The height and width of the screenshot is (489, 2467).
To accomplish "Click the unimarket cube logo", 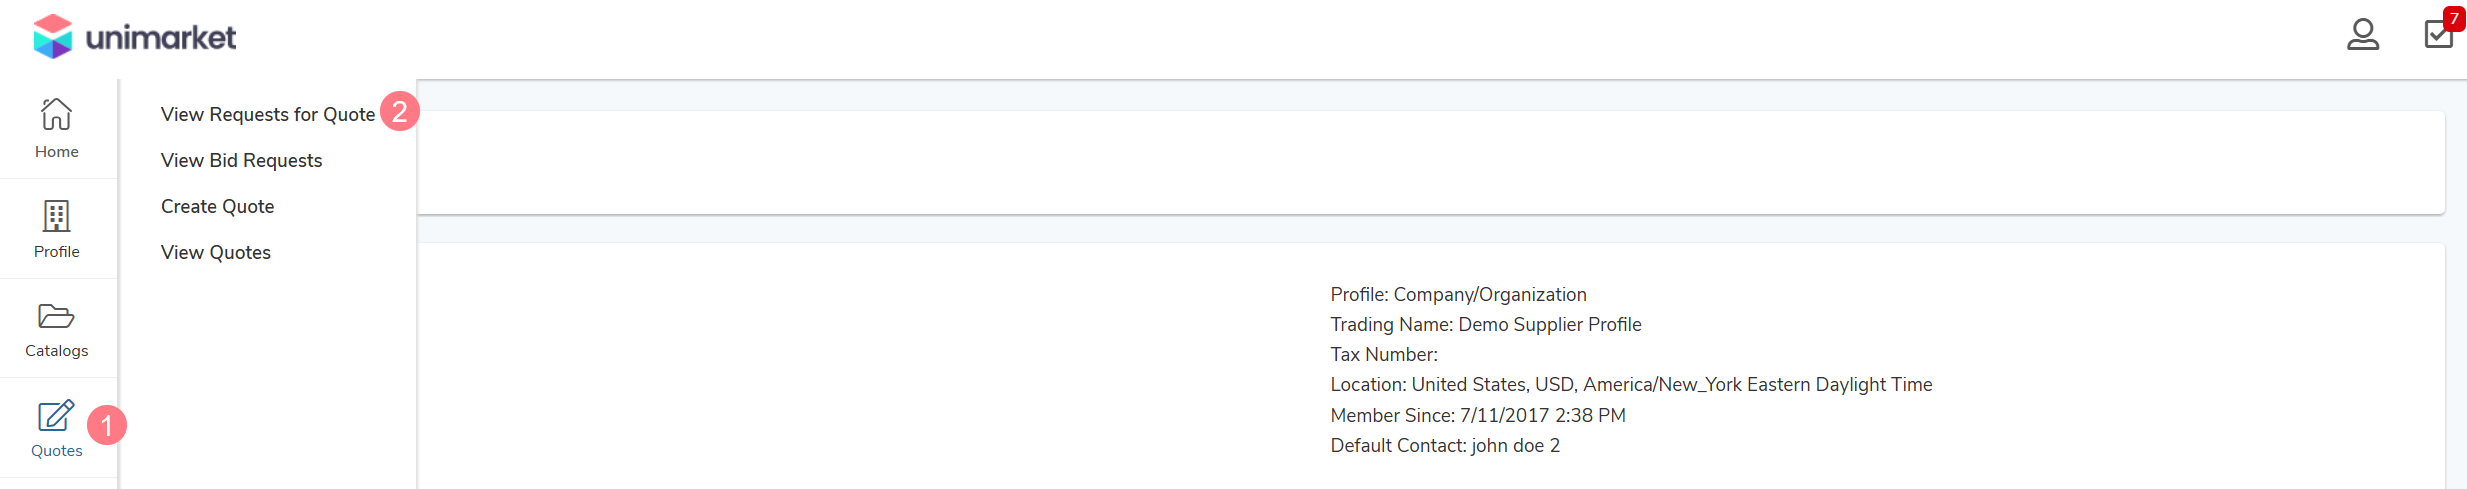I will (53, 37).
